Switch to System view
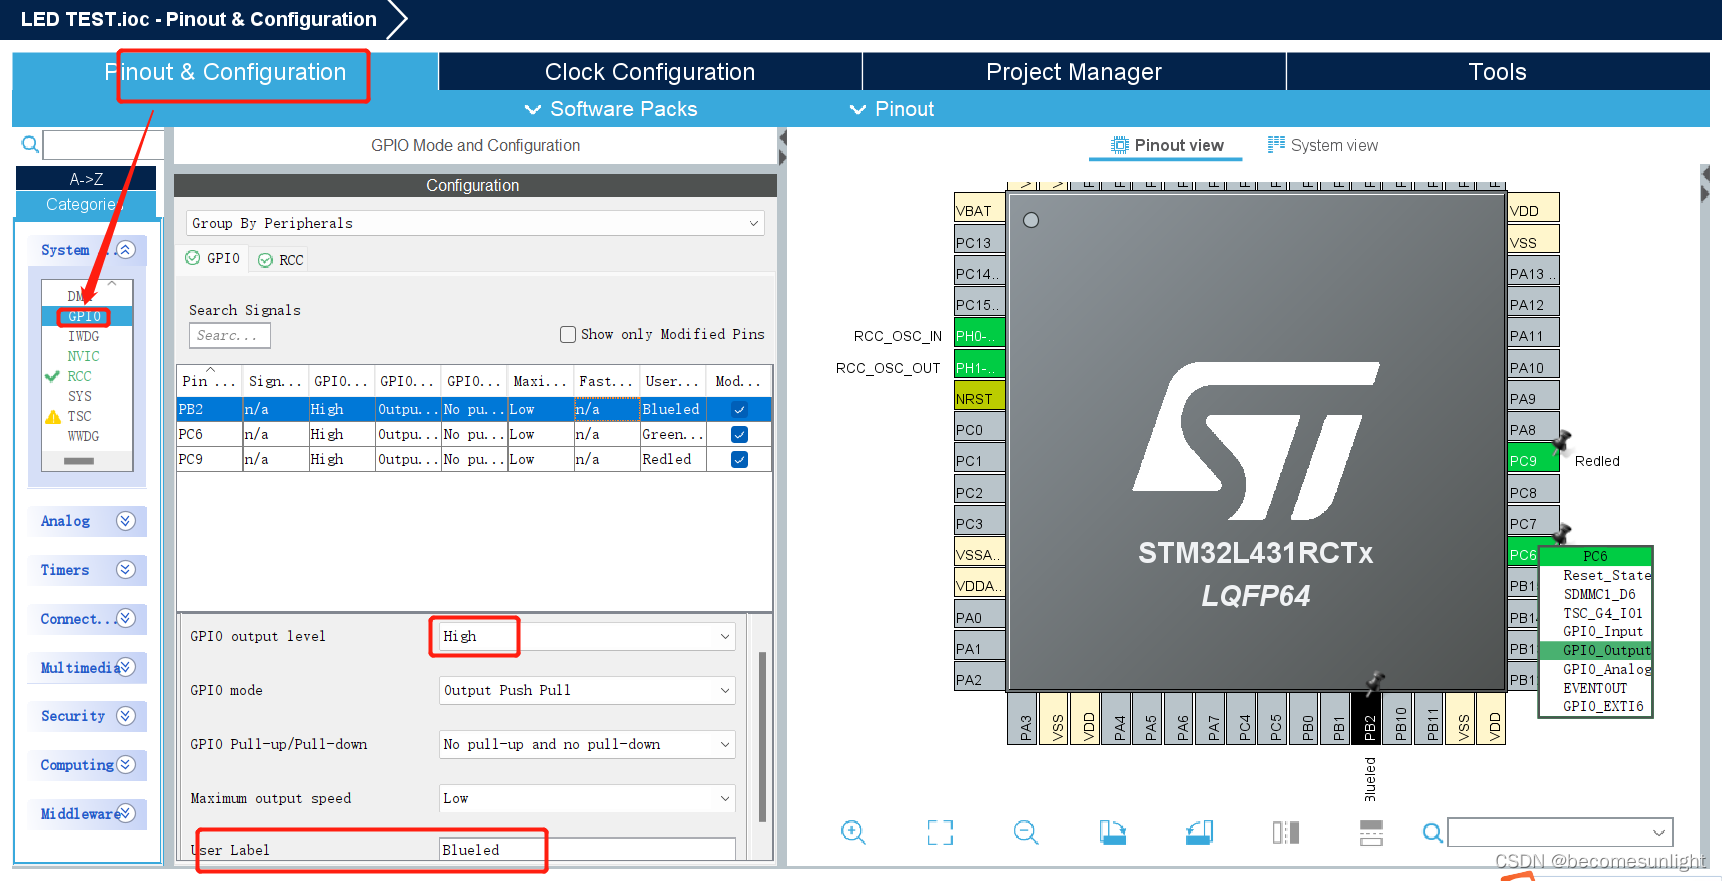This screenshot has width=1722, height=881. point(1322,145)
